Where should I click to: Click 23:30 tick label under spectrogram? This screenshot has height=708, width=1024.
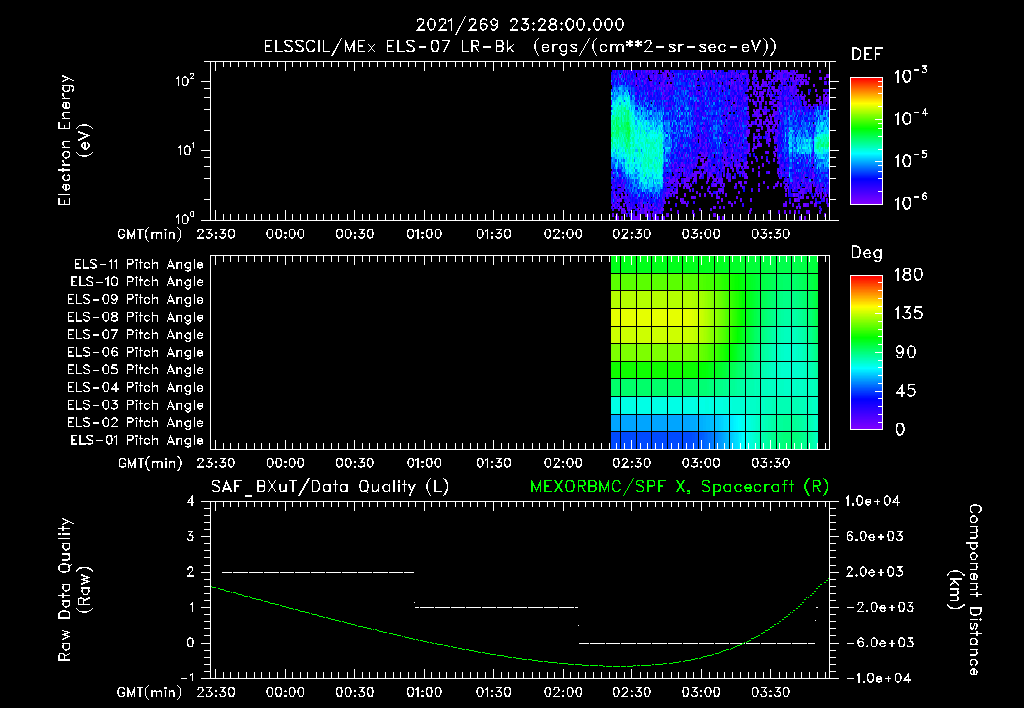(x=216, y=234)
